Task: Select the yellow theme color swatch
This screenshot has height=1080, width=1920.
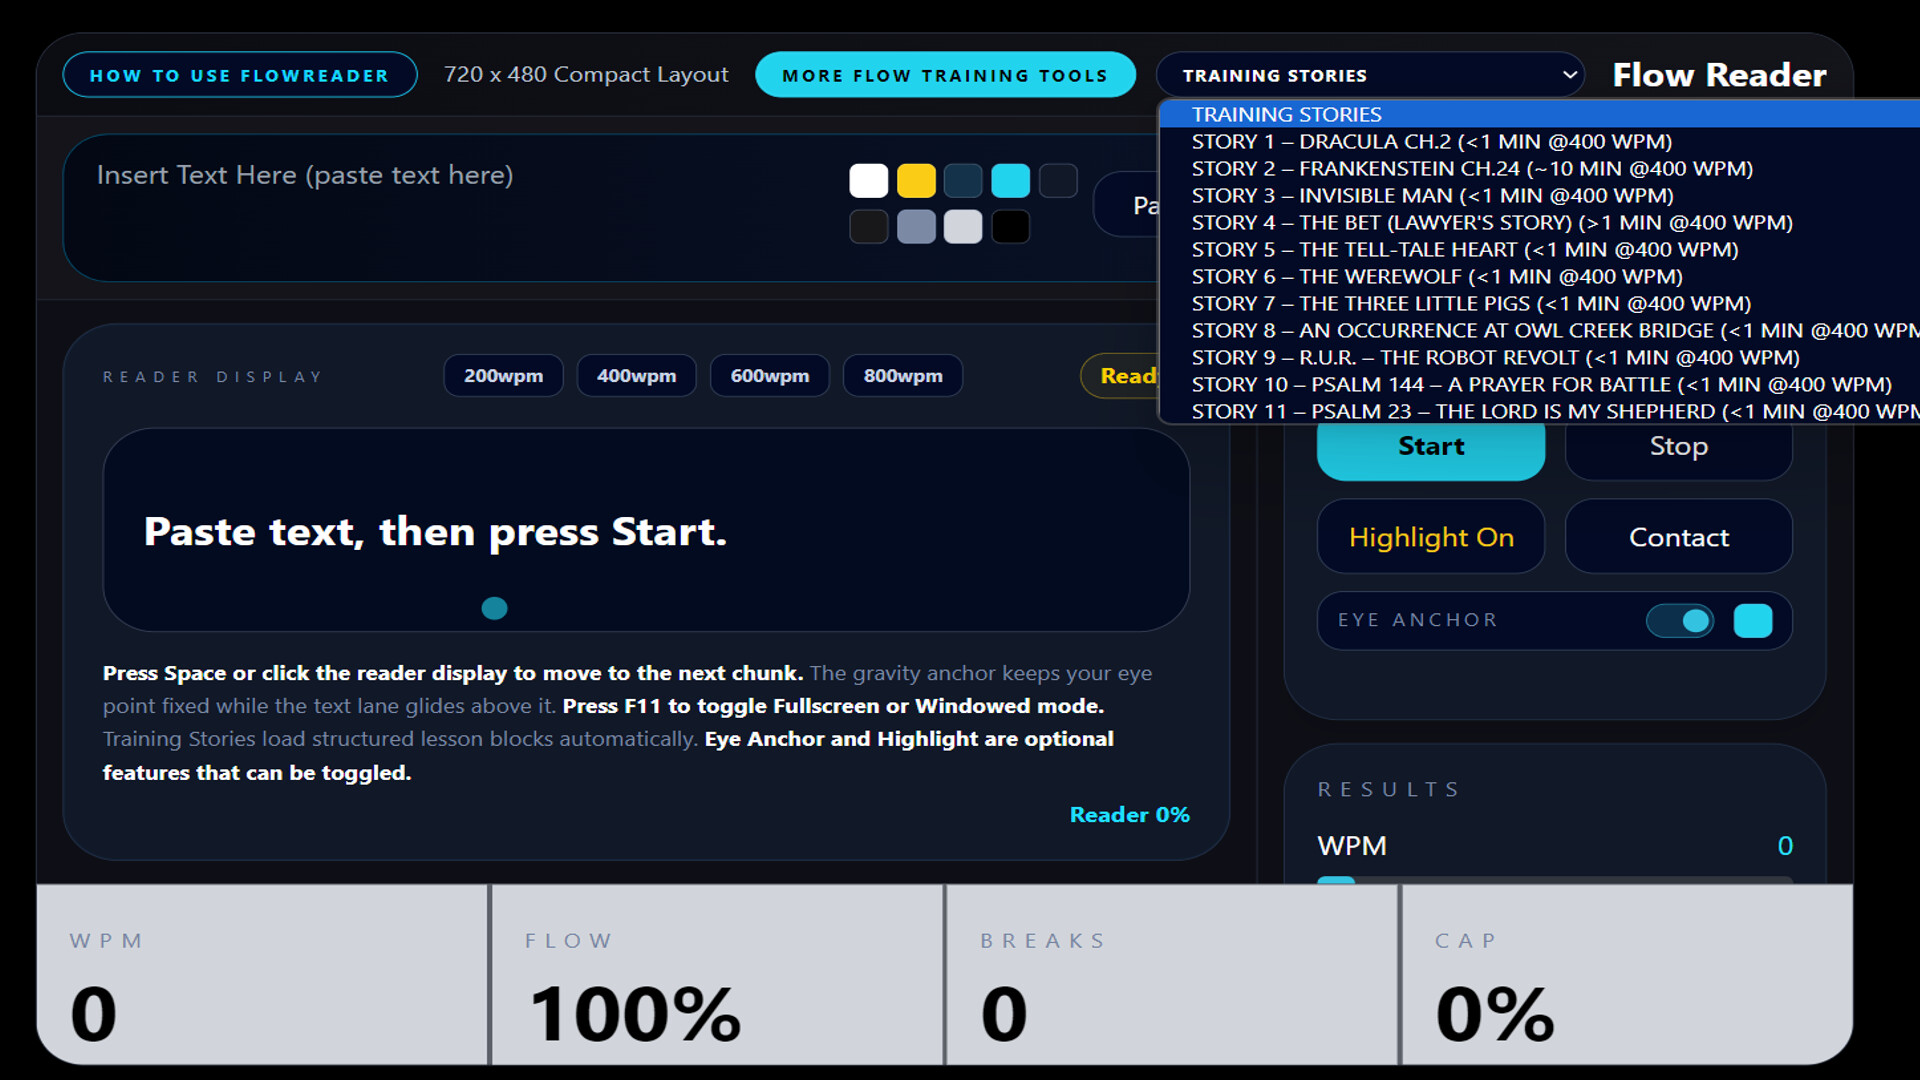Action: 916,181
